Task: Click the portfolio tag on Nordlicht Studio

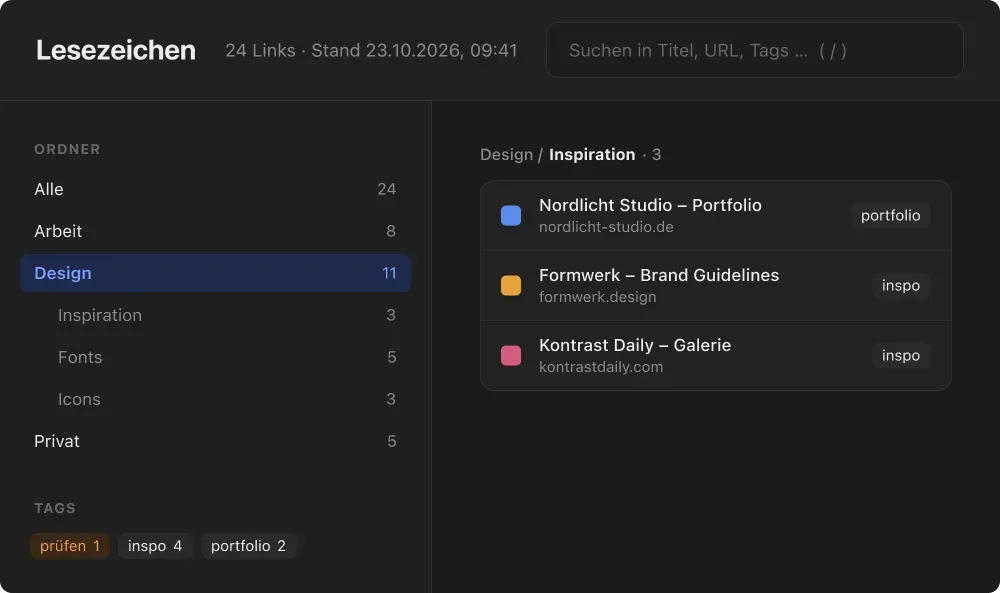Action: (x=890, y=216)
